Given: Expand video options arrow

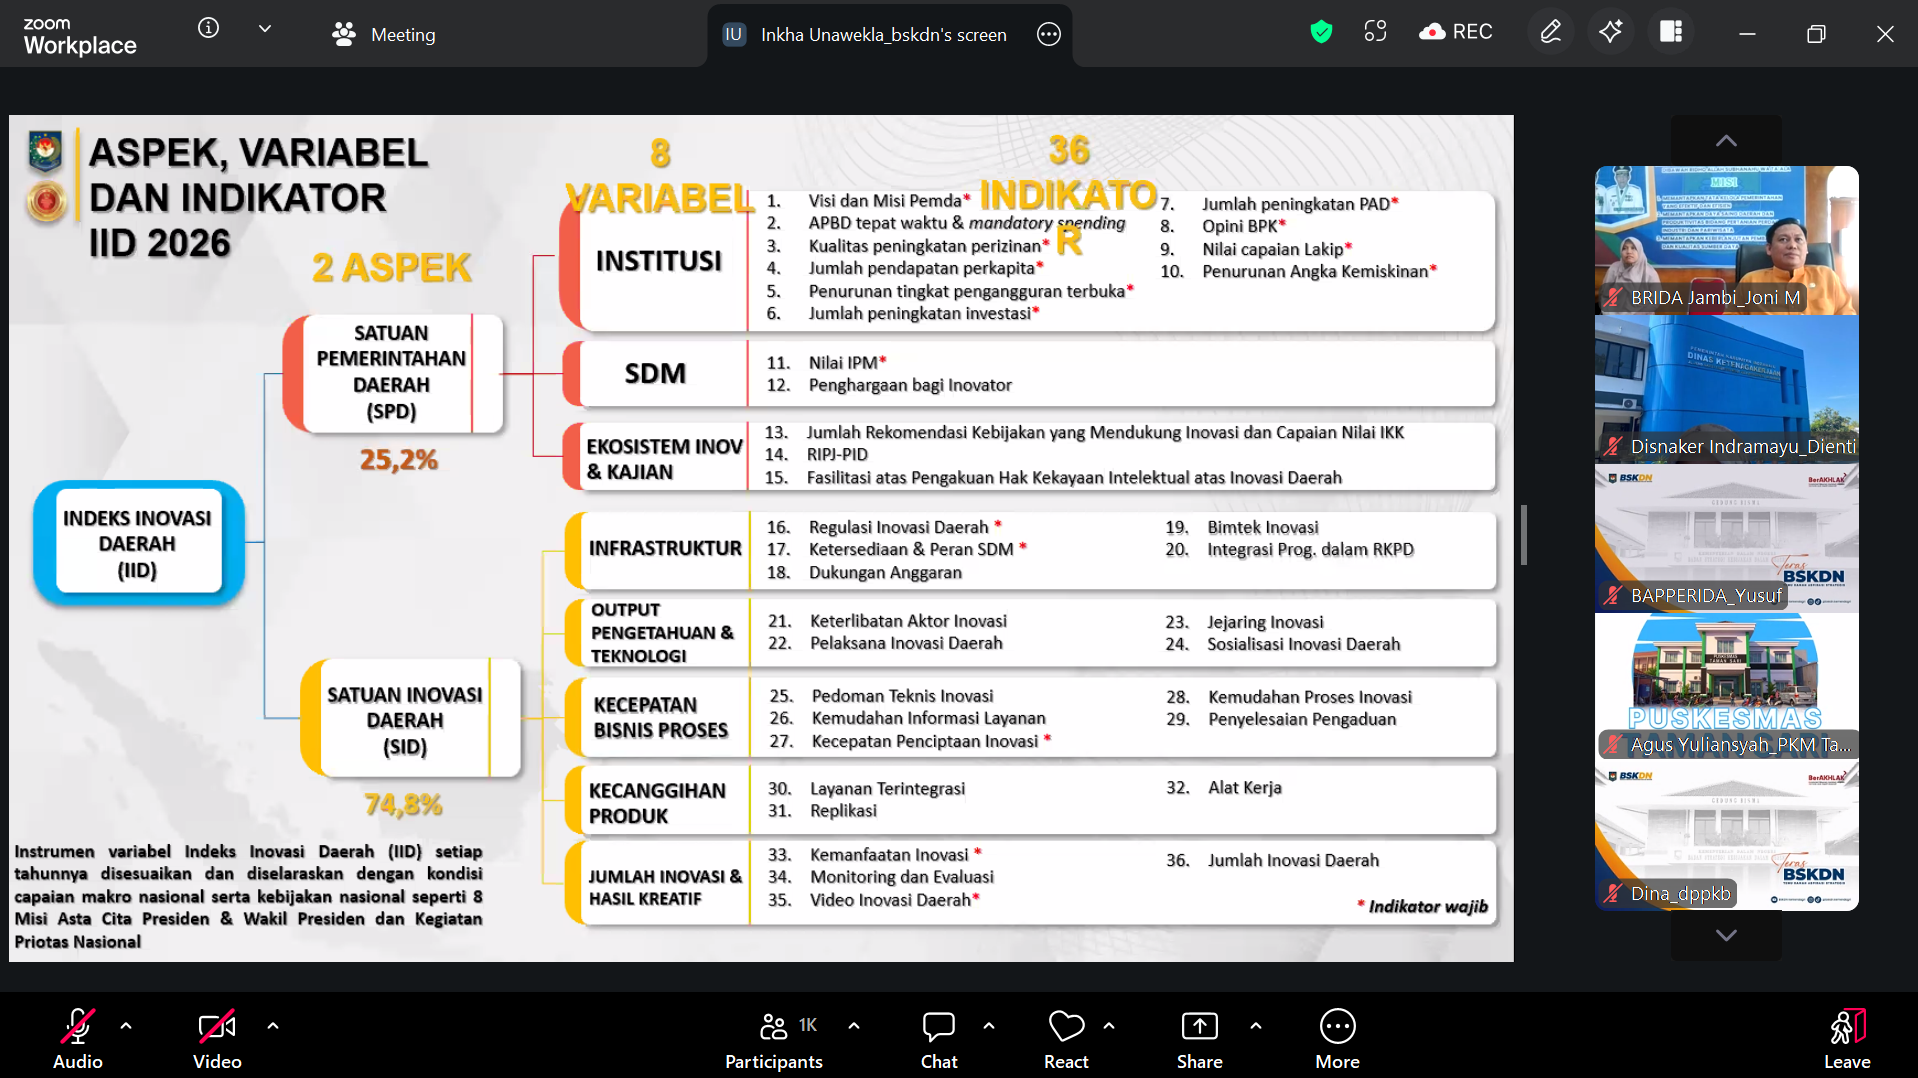Looking at the screenshot, I should 273,1025.
